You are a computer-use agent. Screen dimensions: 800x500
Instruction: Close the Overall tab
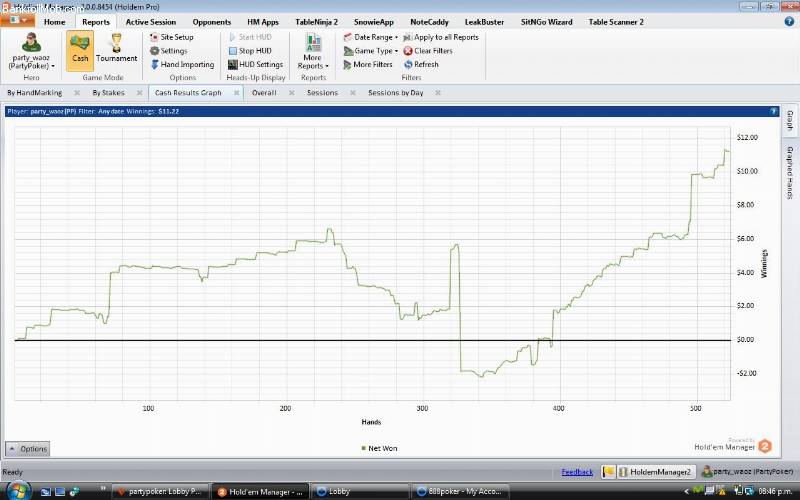coord(291,93)
